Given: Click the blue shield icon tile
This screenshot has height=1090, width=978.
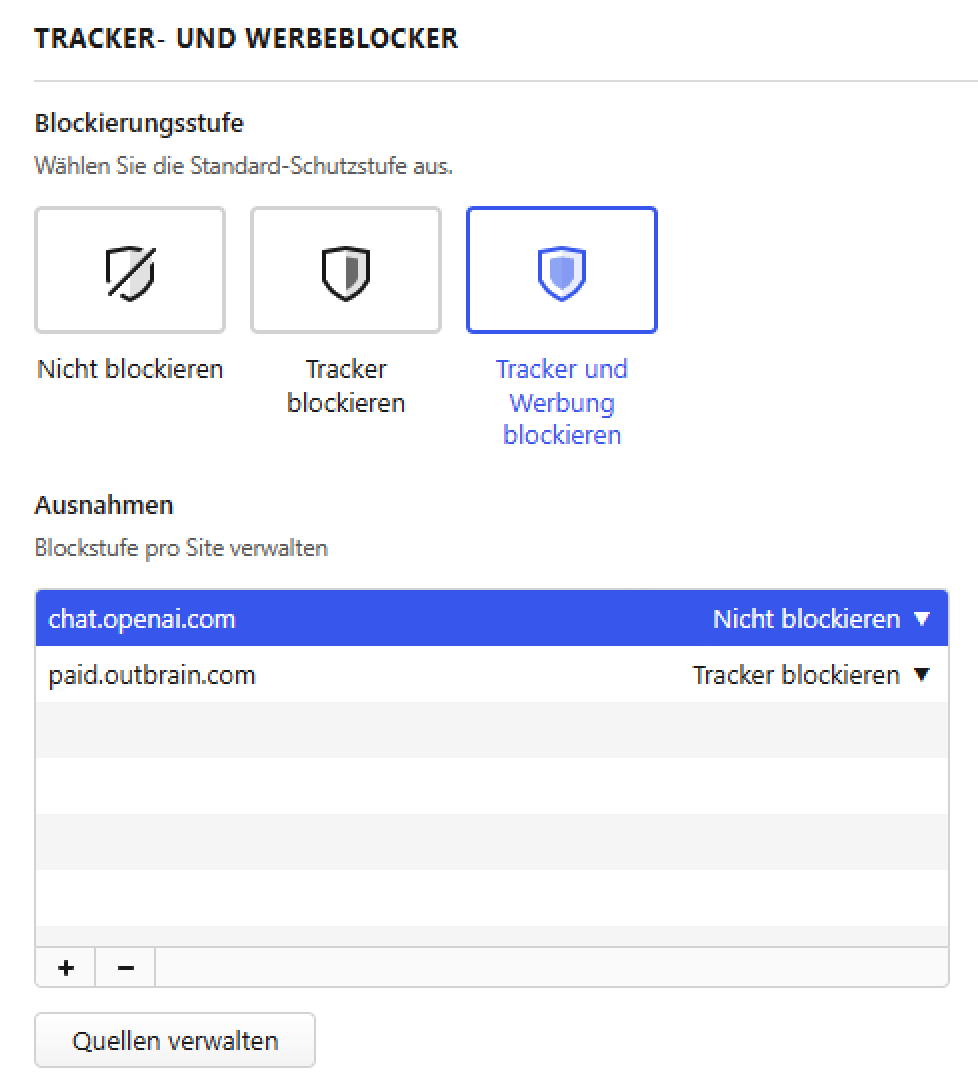Looking at the screenshot, I should tap(562, 270).
